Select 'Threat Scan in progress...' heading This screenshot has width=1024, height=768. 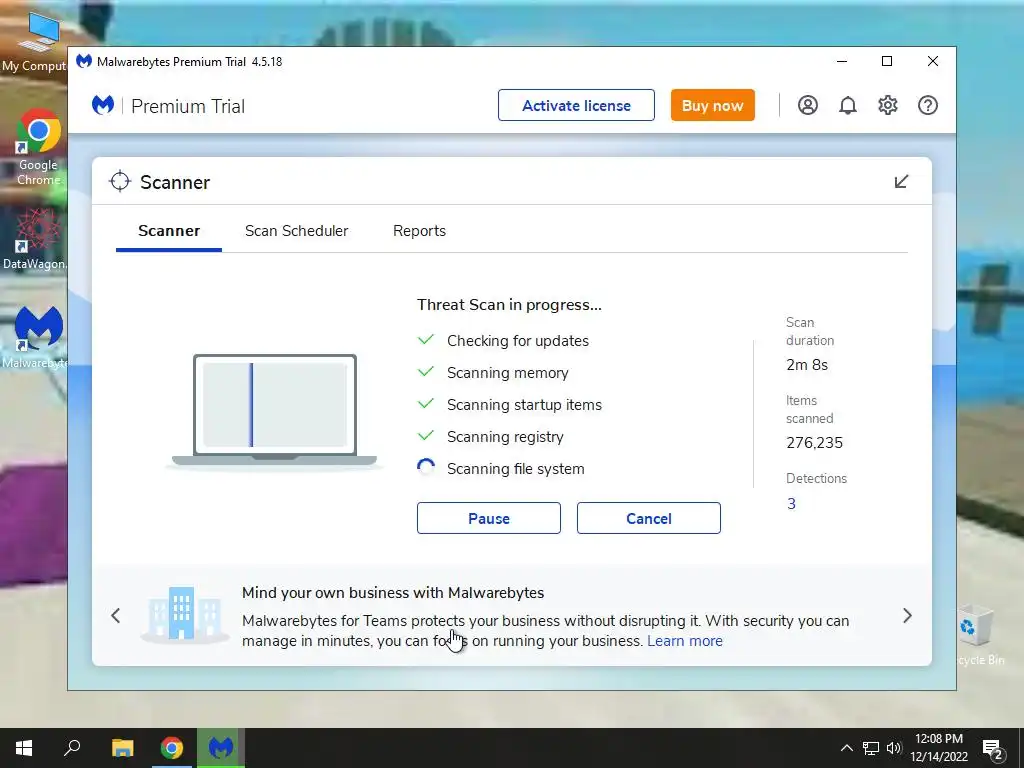click(509, 304)
